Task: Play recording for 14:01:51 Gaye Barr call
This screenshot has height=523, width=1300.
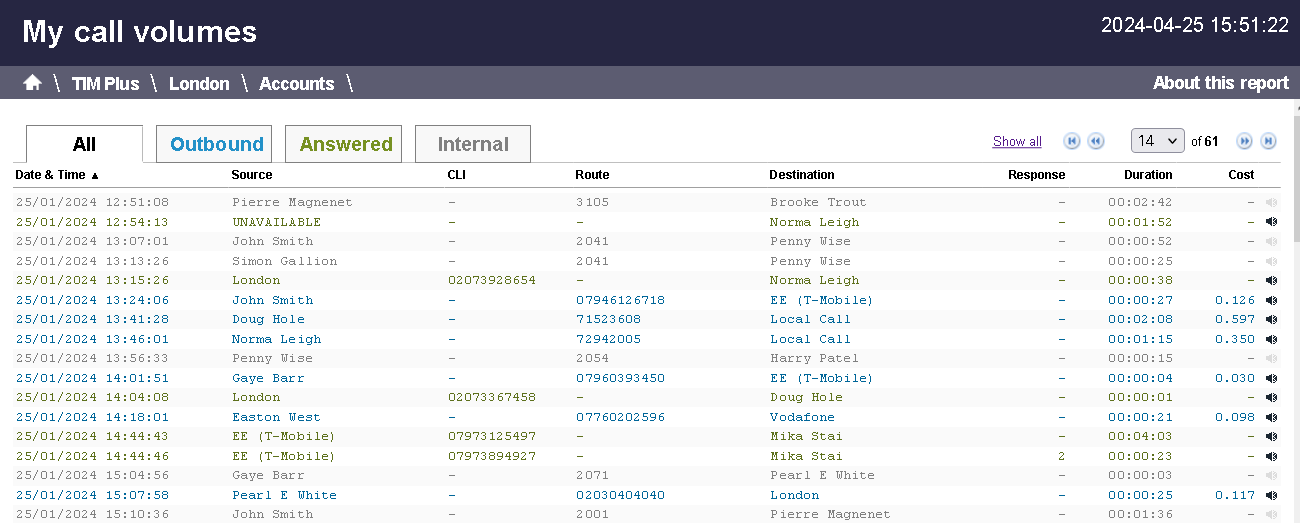Action: point(1271,378)
